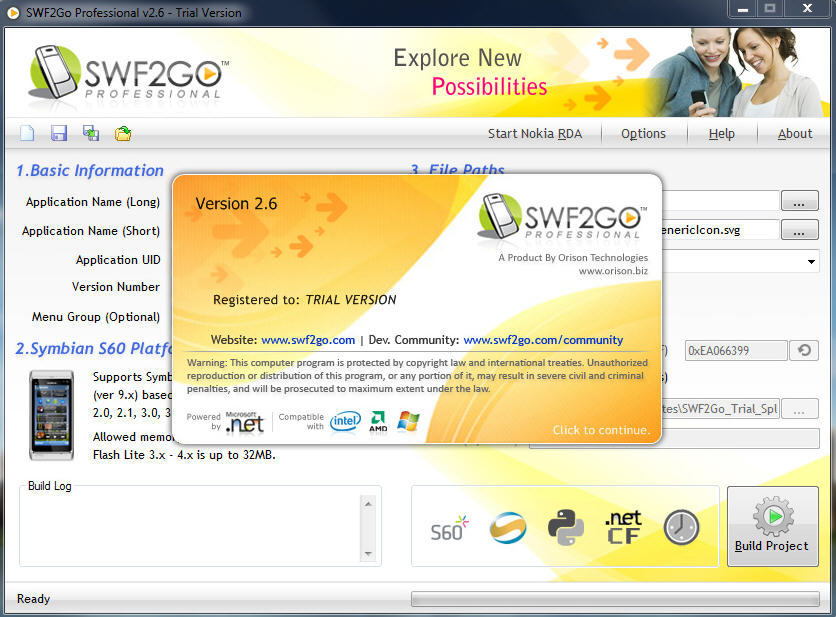Viewport: 836px width, 617px height.
Task: Click 'Application Name (Short)' label
Action: pos(91,230)
